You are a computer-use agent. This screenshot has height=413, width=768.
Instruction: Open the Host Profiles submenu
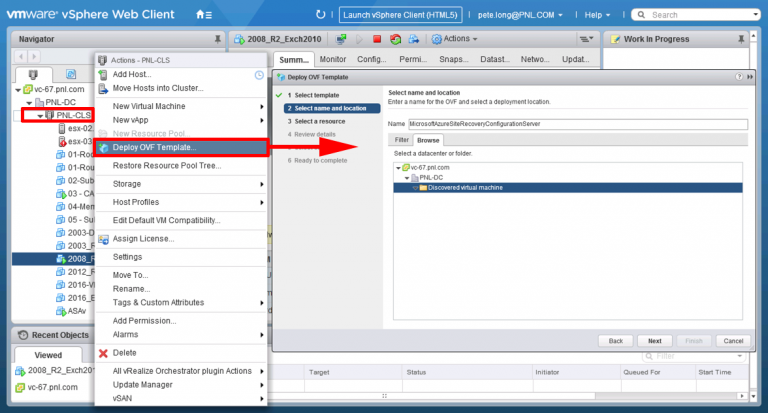coord(181,202)
